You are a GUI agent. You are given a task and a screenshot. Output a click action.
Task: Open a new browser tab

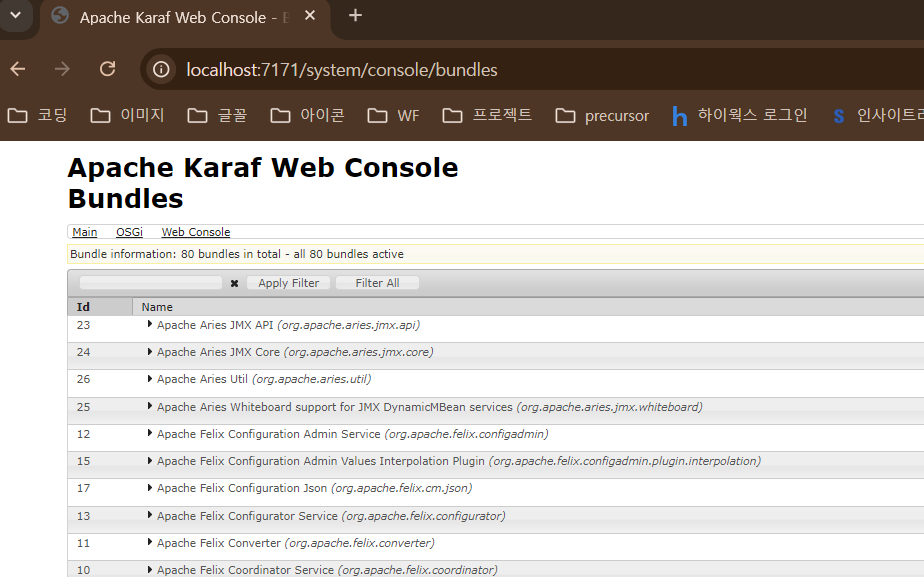[355, 16]
